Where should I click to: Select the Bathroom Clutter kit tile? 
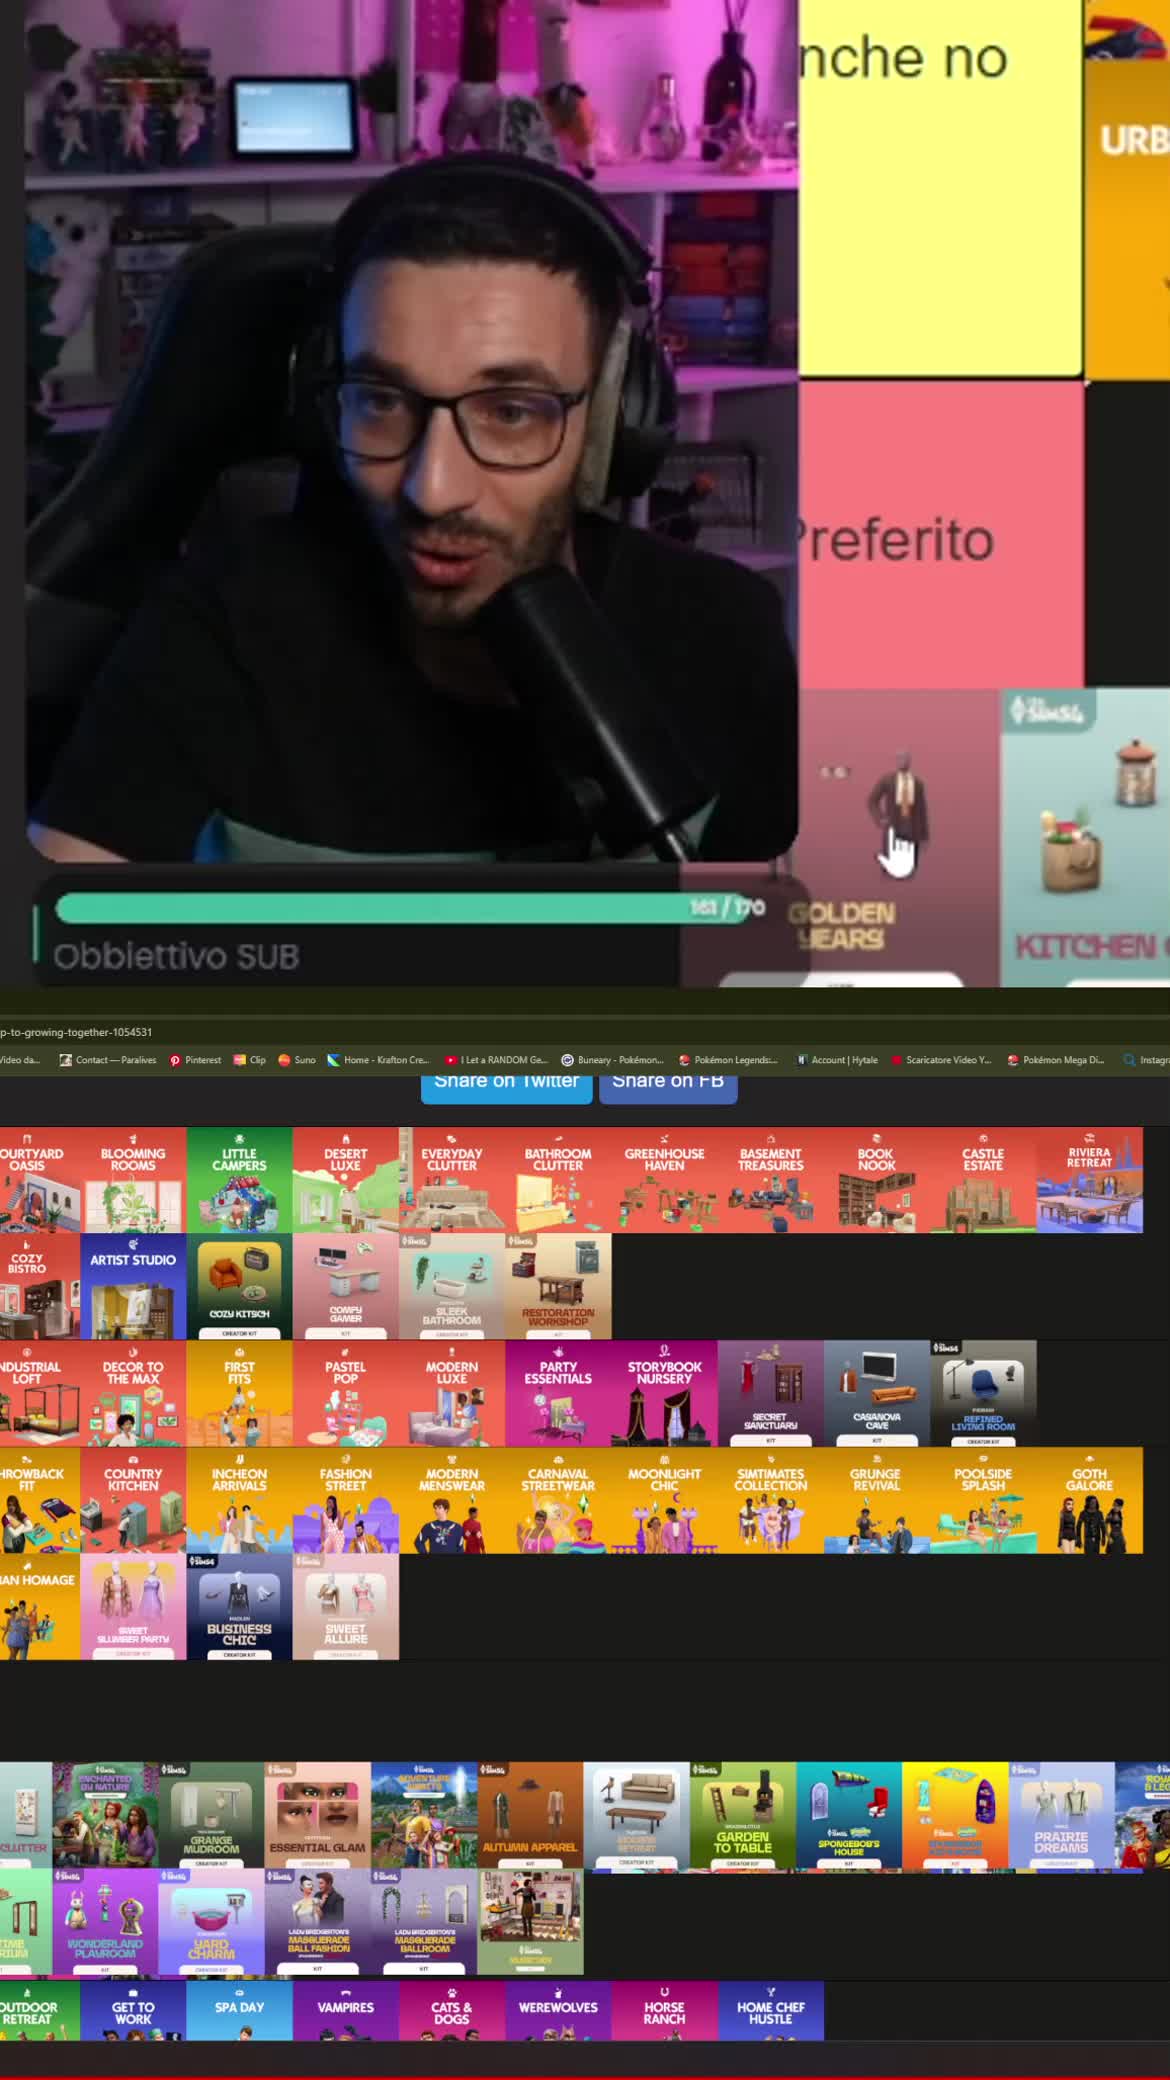[558, 1180]
